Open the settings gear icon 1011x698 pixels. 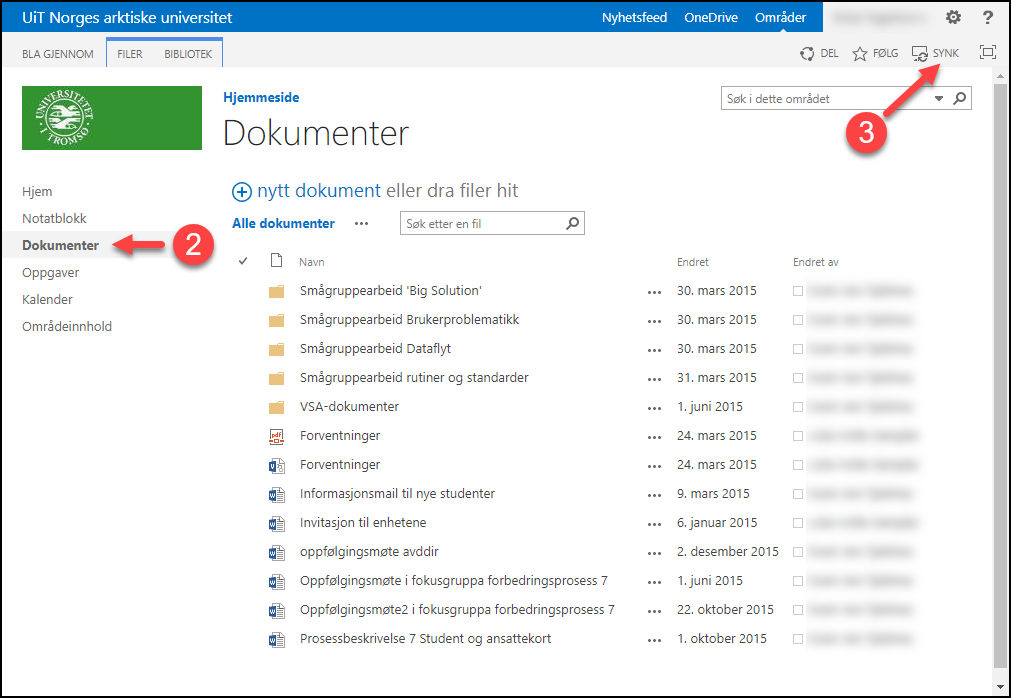[x=953, y=18]
